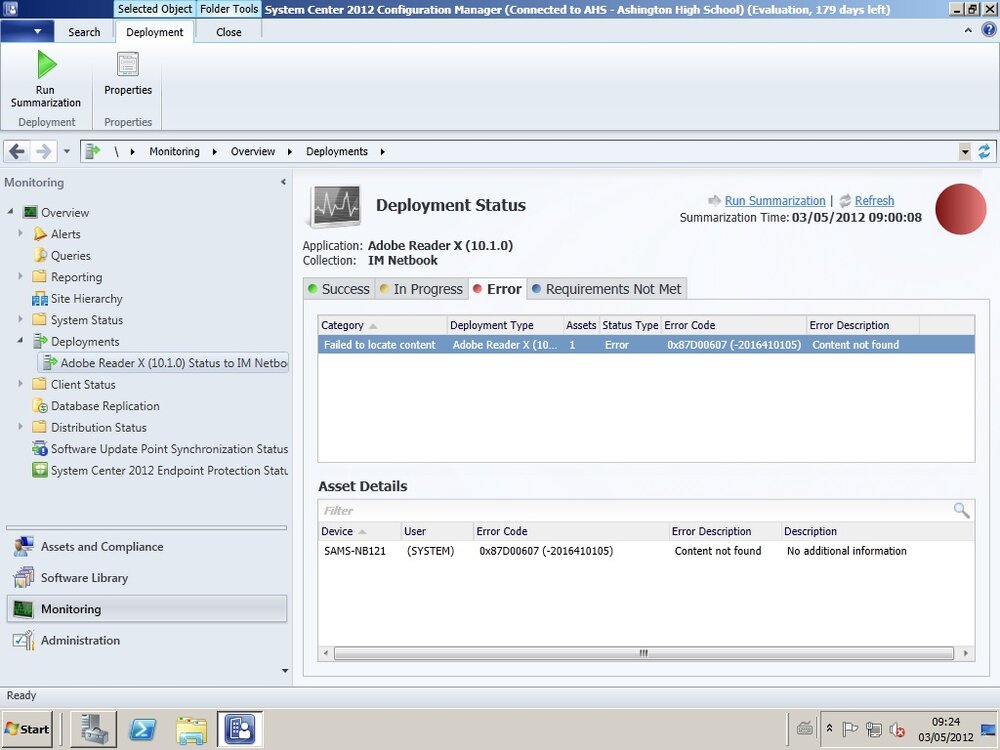Select the Failed to locate content row
The width and height of the screenshot is (1000, 750).
tap(646, 344)
